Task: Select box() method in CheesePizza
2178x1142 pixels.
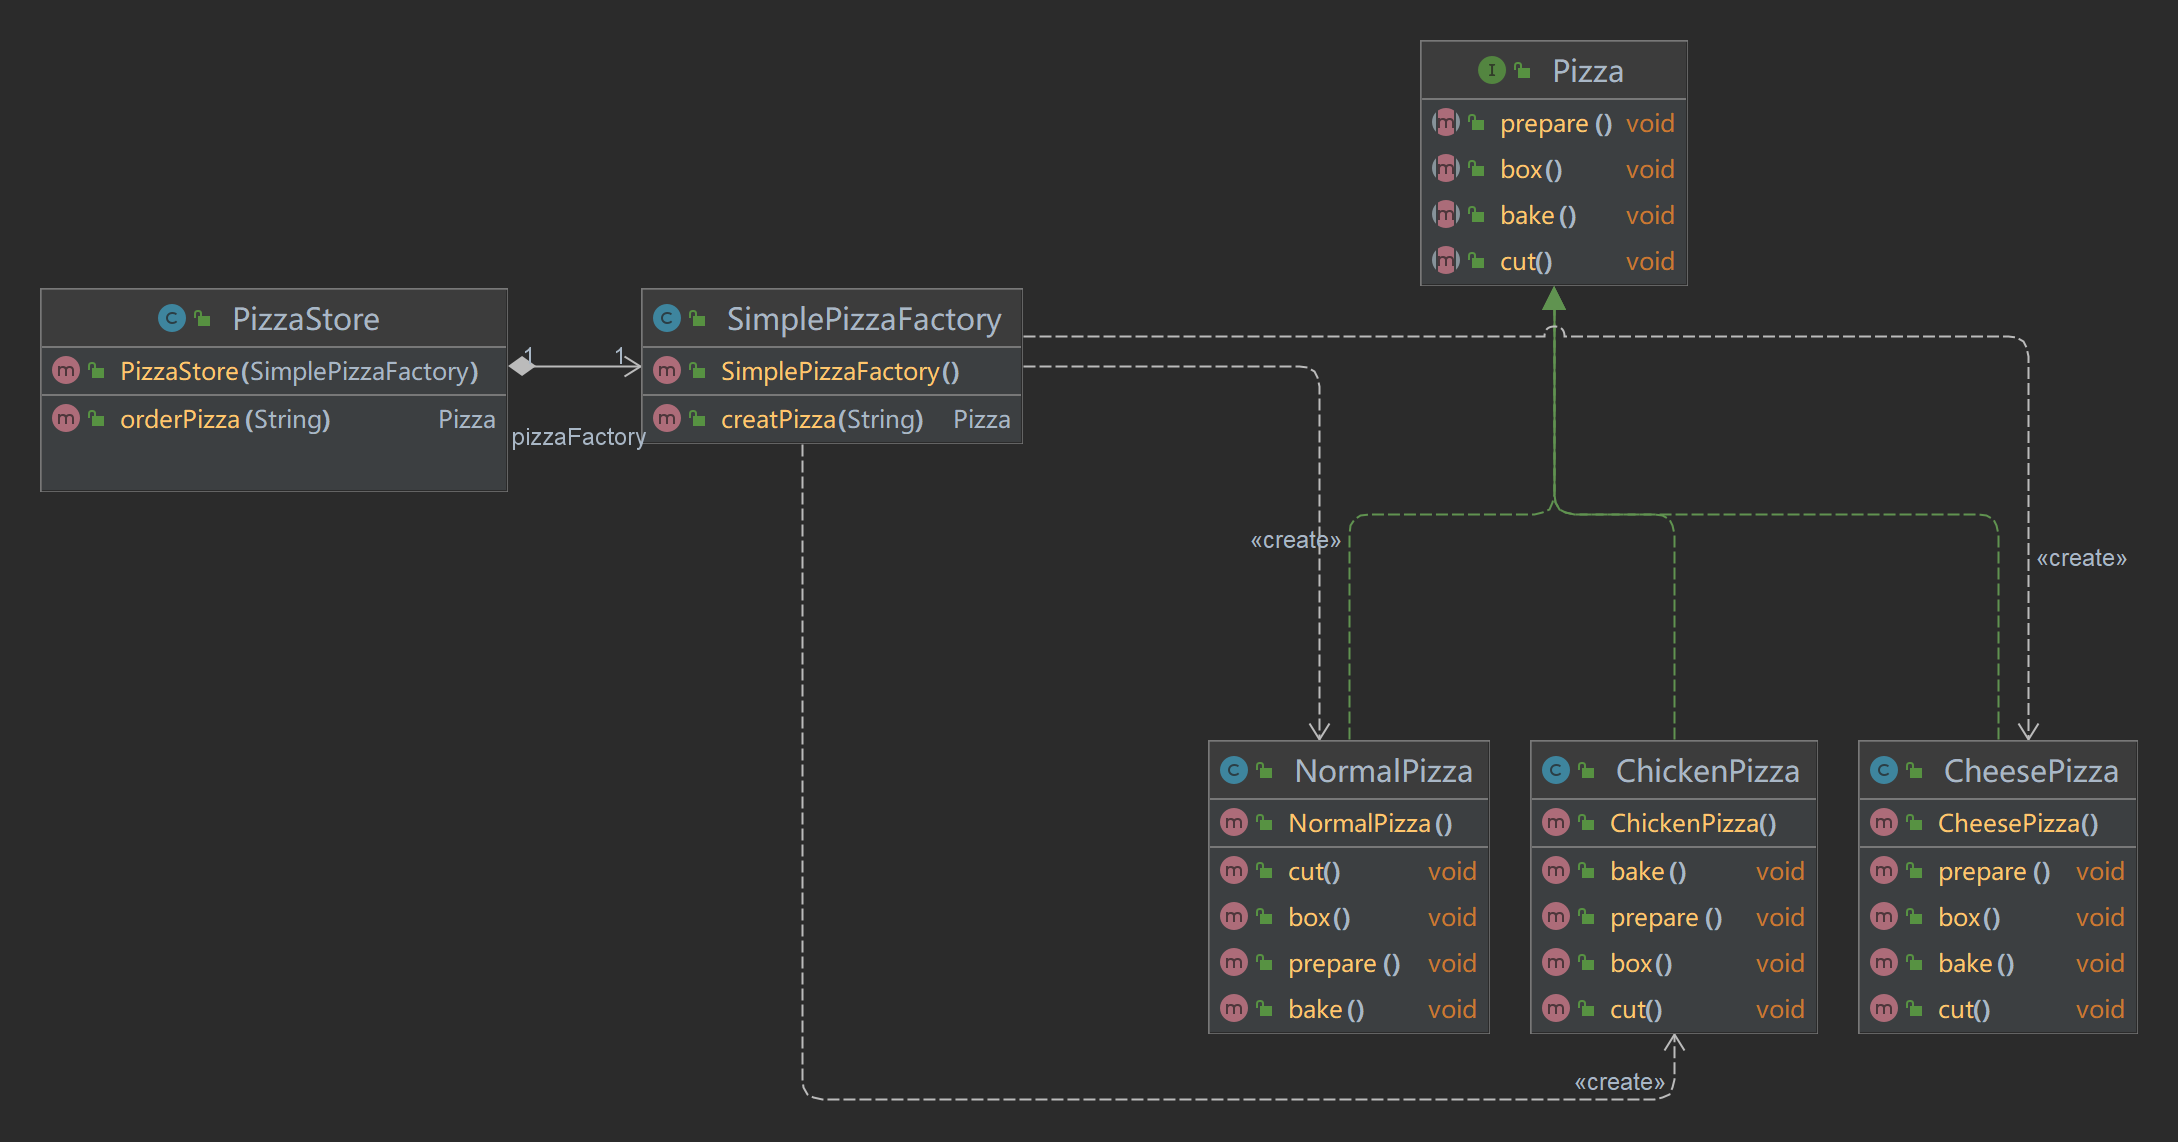Action: pyautogui.click(x=1968, y=917)
